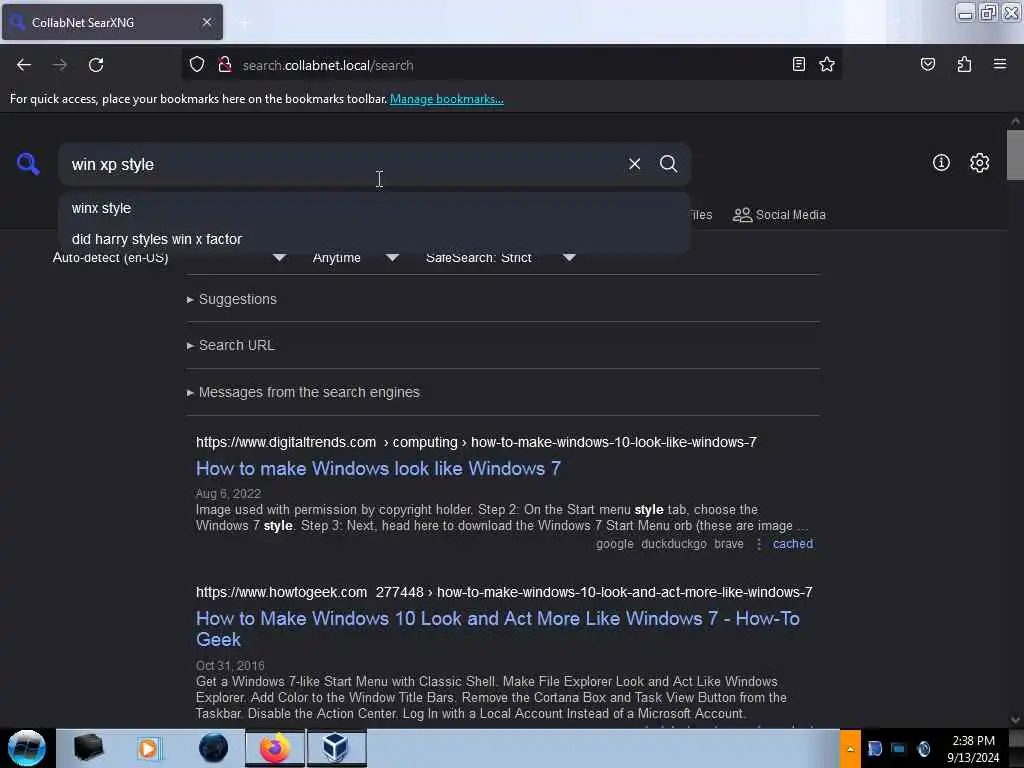
Task: Expand the Suggestions section
Action: pos(232,299)
